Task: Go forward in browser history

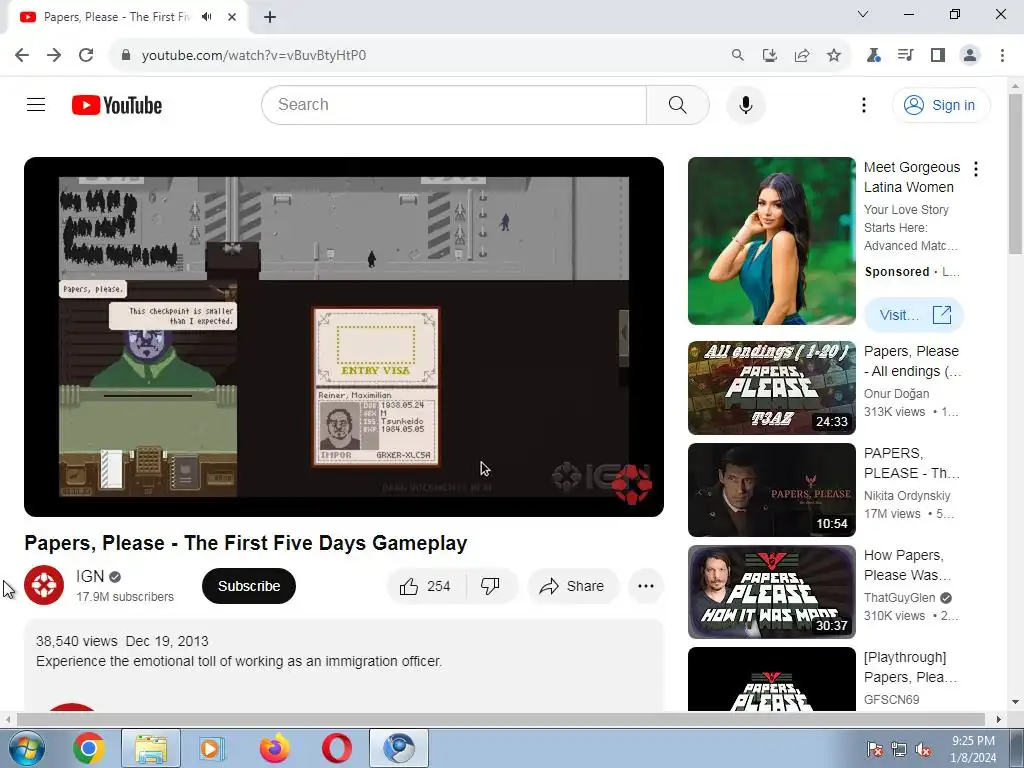Action: (54, 55)
